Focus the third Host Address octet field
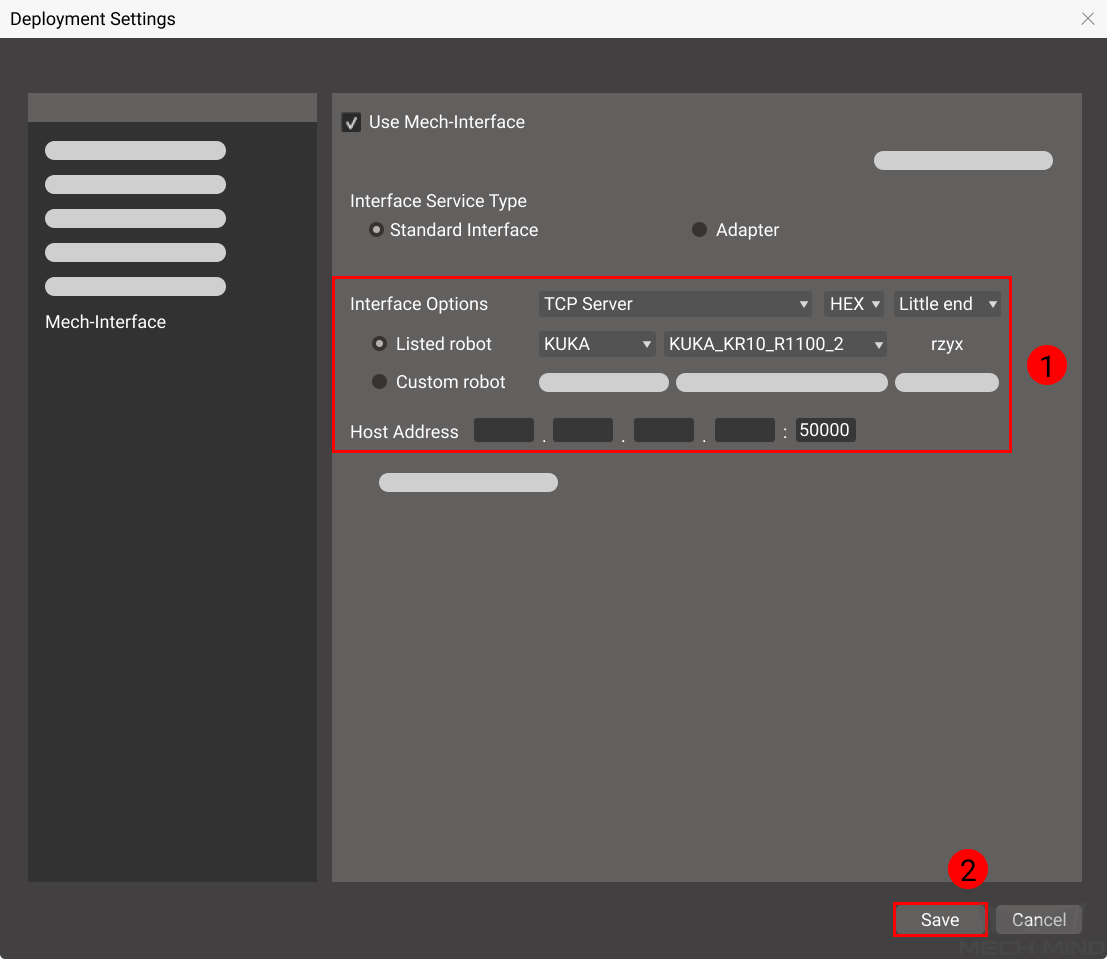The height and width of the screenshot is (959, 1107). tap(664, 430)
